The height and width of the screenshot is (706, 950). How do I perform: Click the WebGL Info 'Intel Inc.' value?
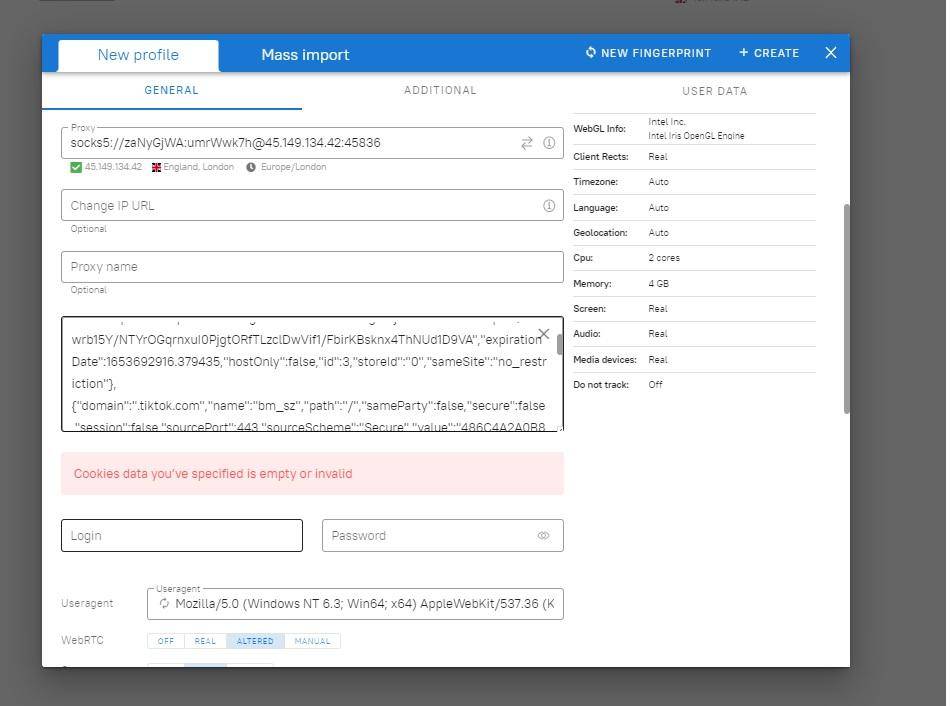(666, 122)
